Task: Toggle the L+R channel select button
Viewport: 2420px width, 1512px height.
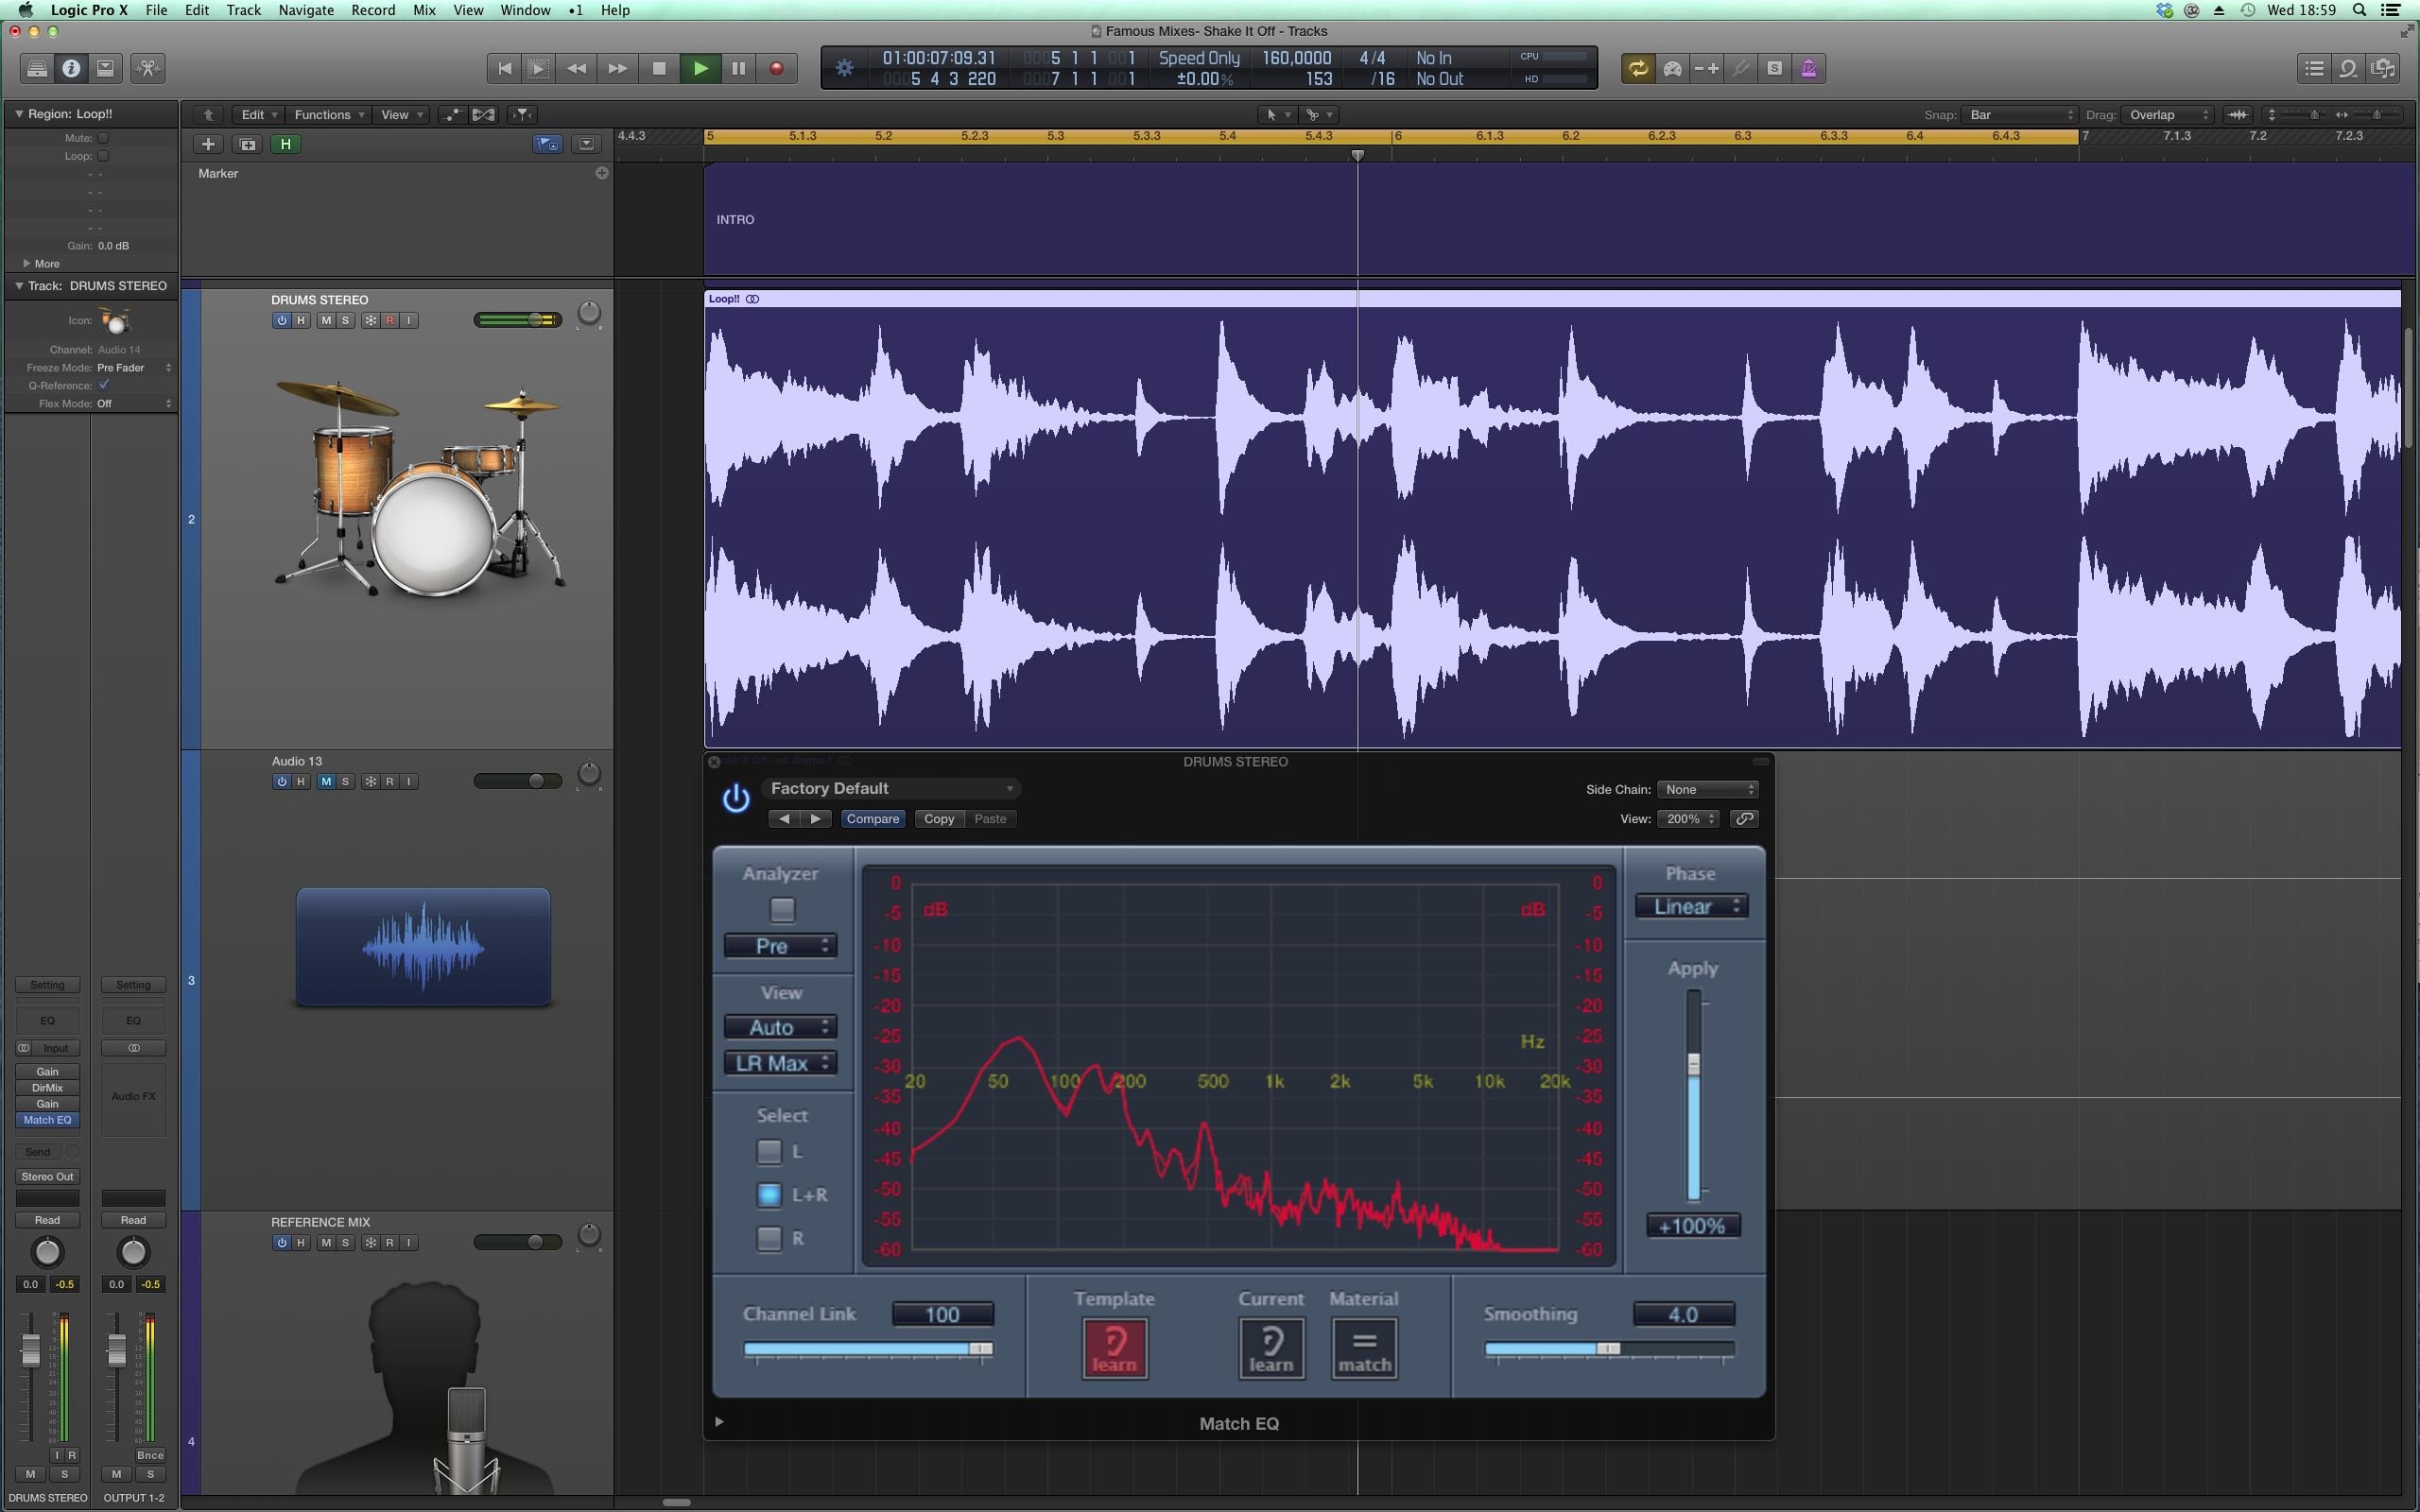Action: (769, 1195)
